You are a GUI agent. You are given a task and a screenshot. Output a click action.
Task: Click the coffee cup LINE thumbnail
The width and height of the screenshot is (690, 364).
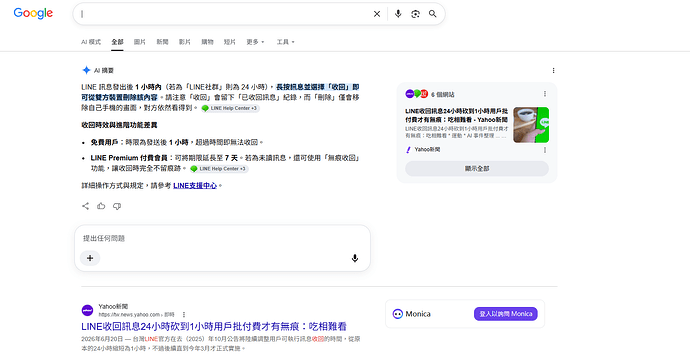pos(531,125)
